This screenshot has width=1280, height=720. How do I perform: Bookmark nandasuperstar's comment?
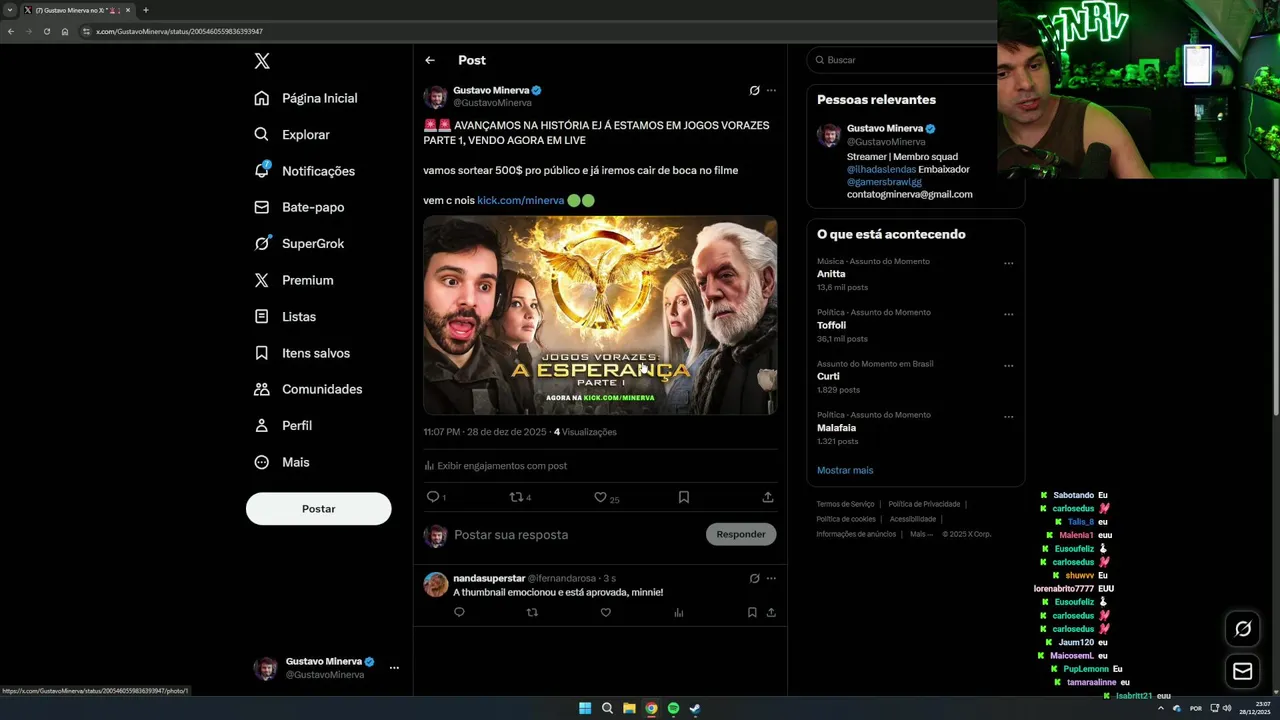752,612
